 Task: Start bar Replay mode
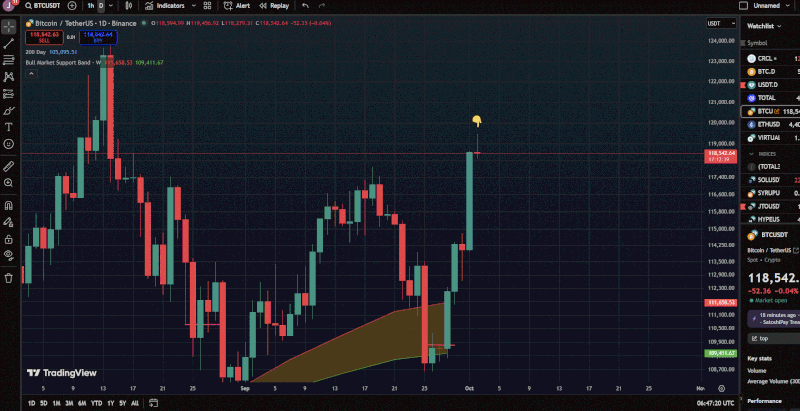click(274, 6)
